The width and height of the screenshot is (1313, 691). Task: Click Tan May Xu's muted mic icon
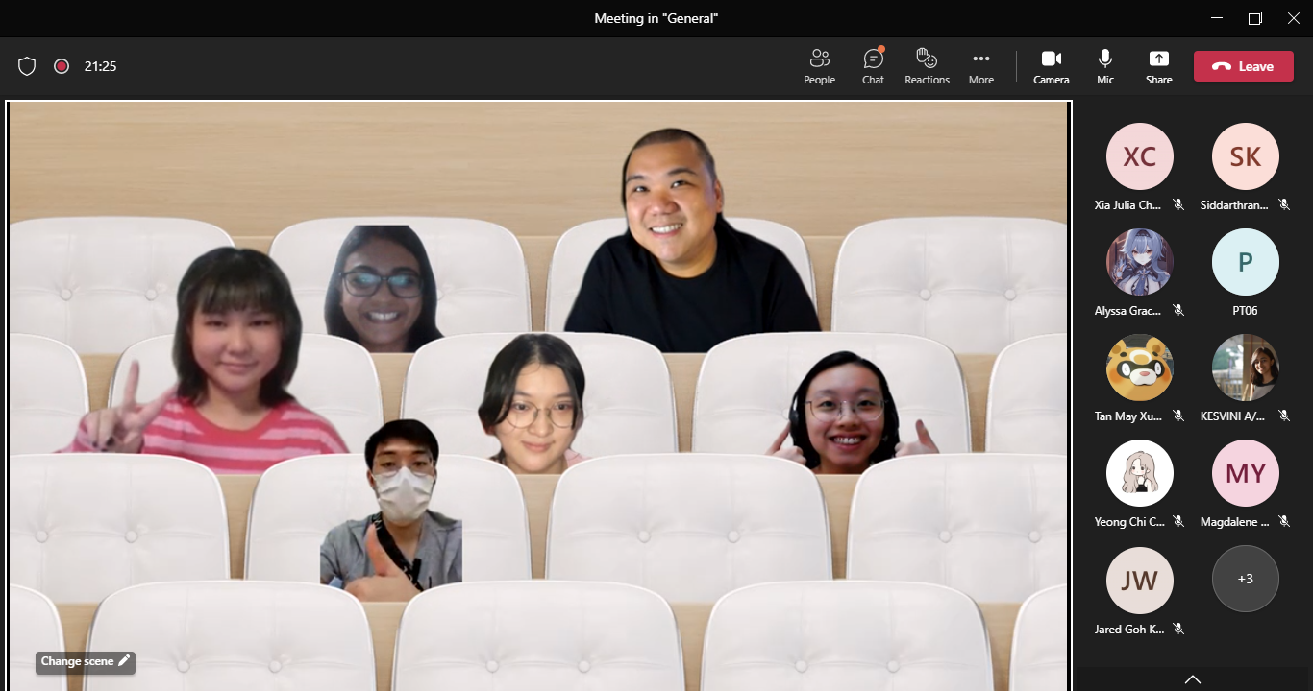1179,415
